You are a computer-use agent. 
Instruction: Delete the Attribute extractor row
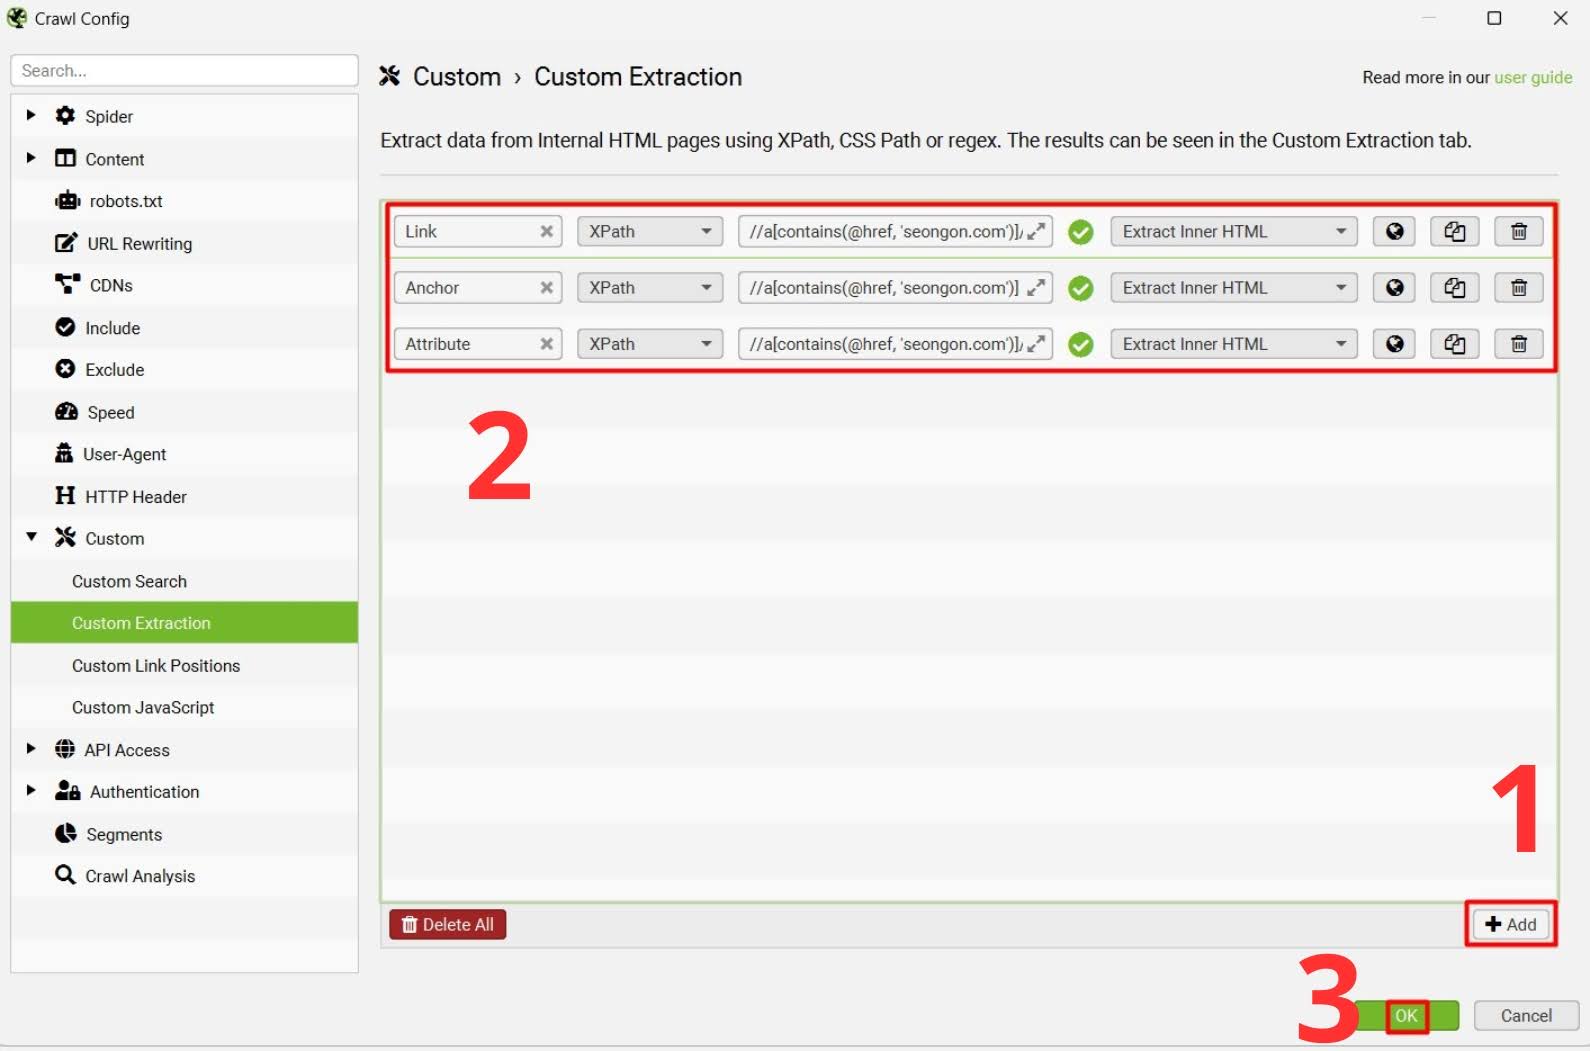[1519, 344]
